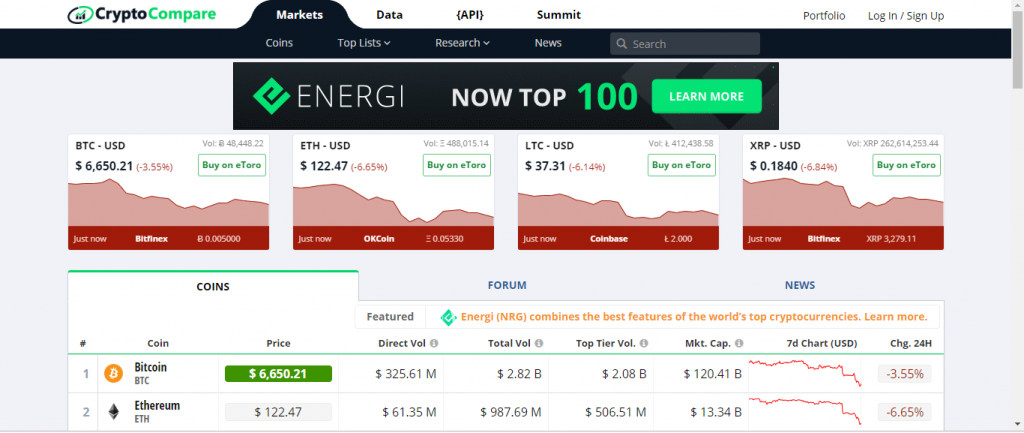This screenshot has width=1024, height=433.
Task: Click Ethereum top tier volume $ 506.51 M
Action: click(616, 412)
